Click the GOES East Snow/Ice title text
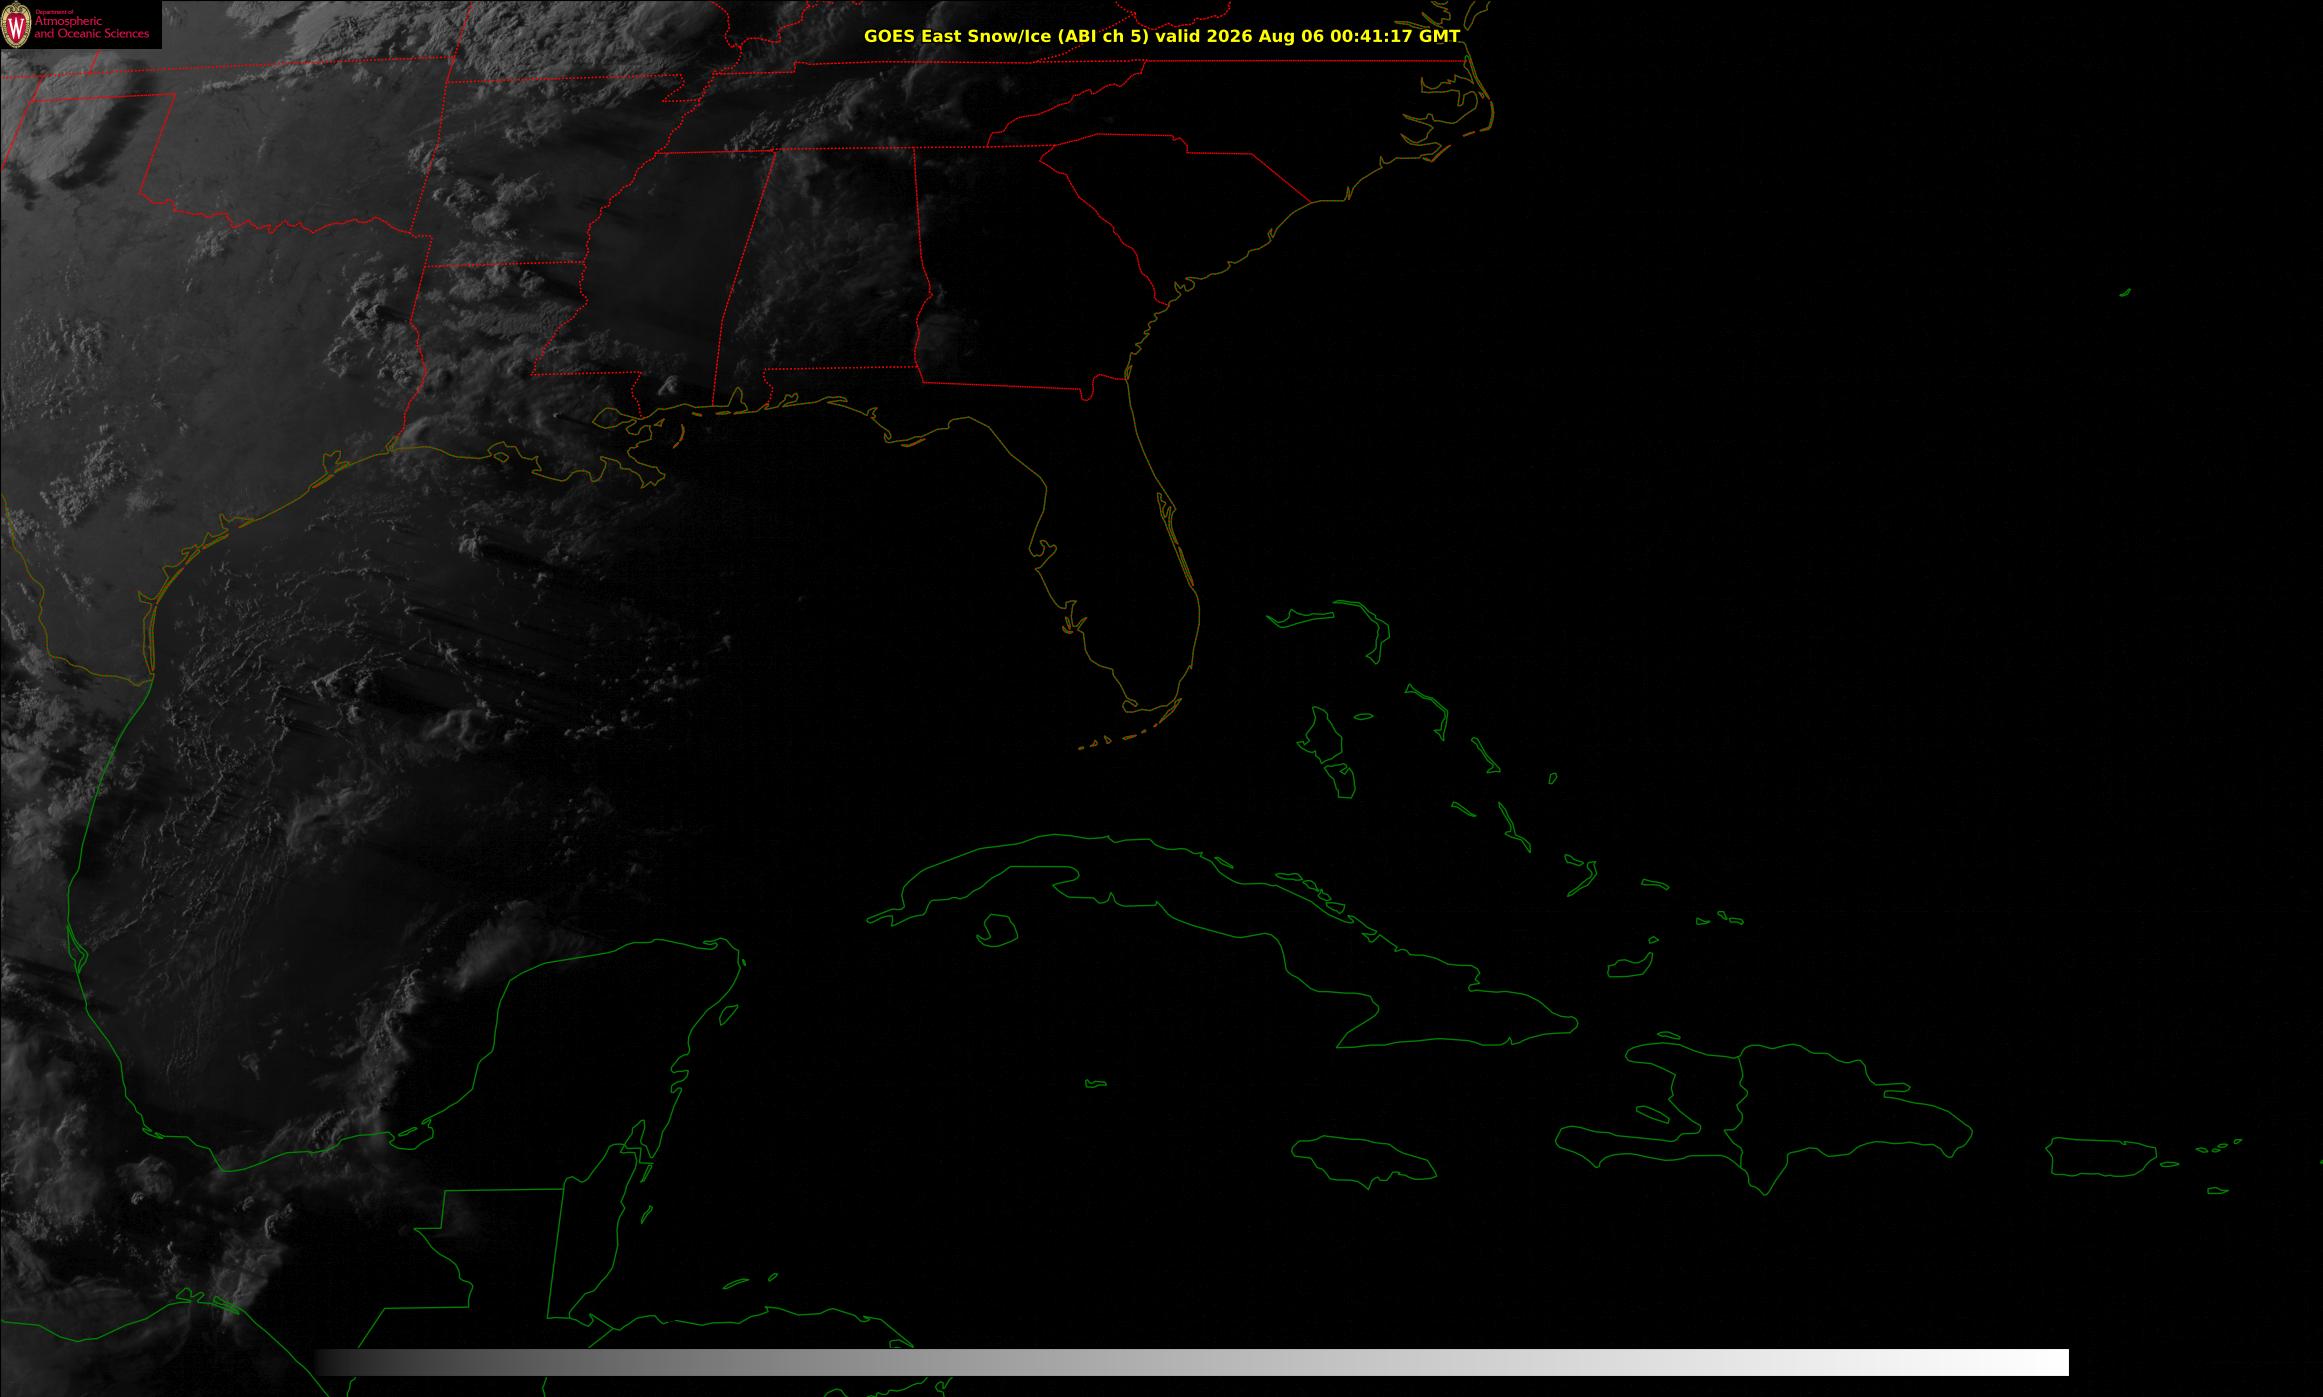Image resolution: width=2323 pixels, height=1397 pixels. point(1162,36)
